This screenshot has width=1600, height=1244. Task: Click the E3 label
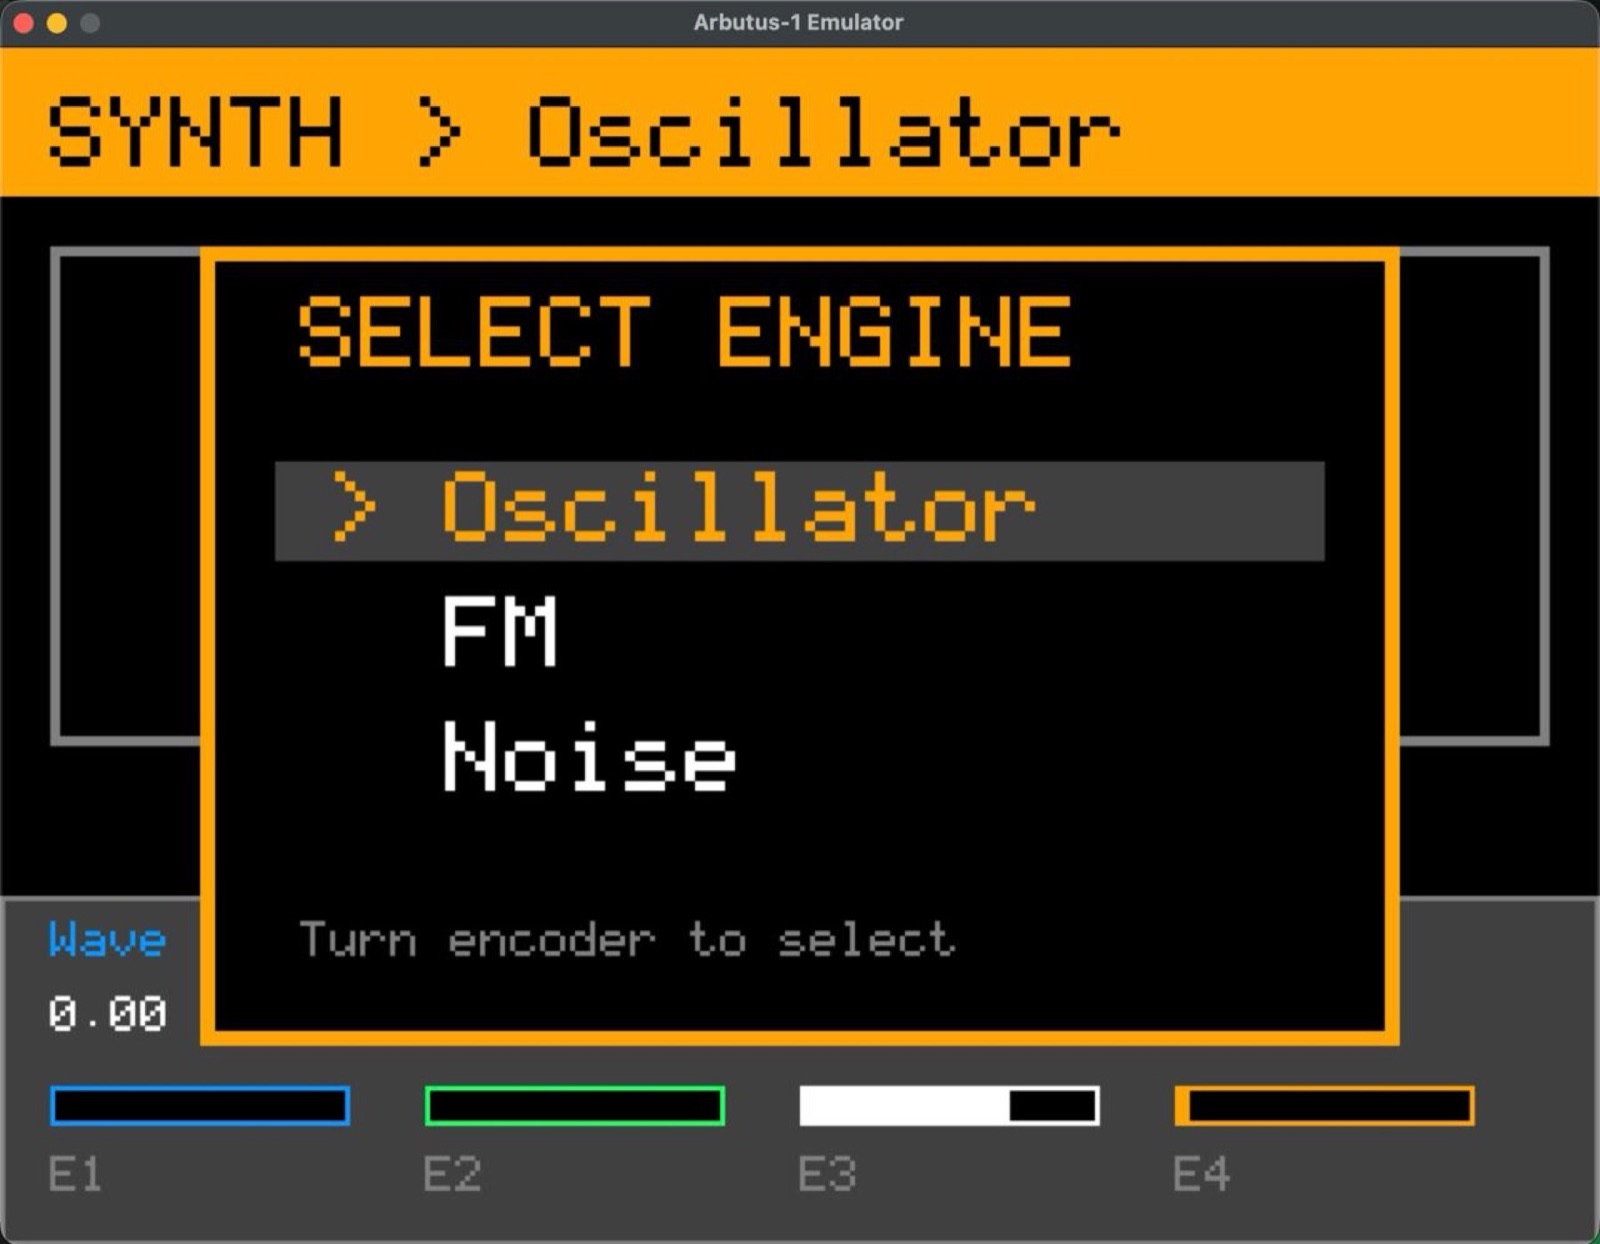(827, 1174)
